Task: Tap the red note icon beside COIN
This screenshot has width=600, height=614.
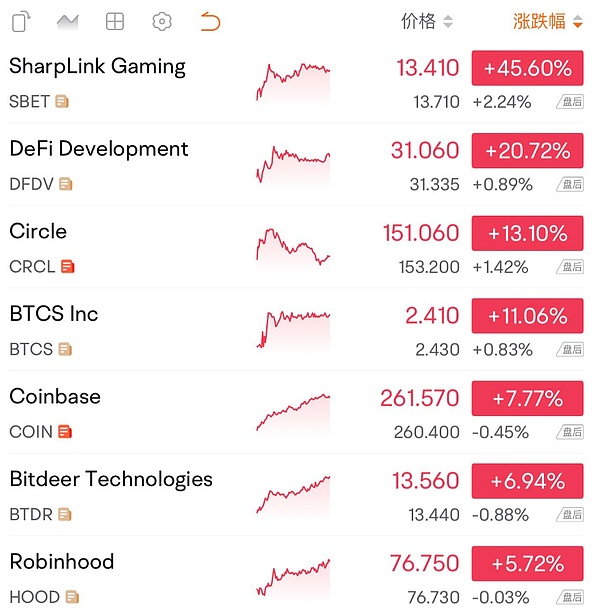Action: click(65, 431)
